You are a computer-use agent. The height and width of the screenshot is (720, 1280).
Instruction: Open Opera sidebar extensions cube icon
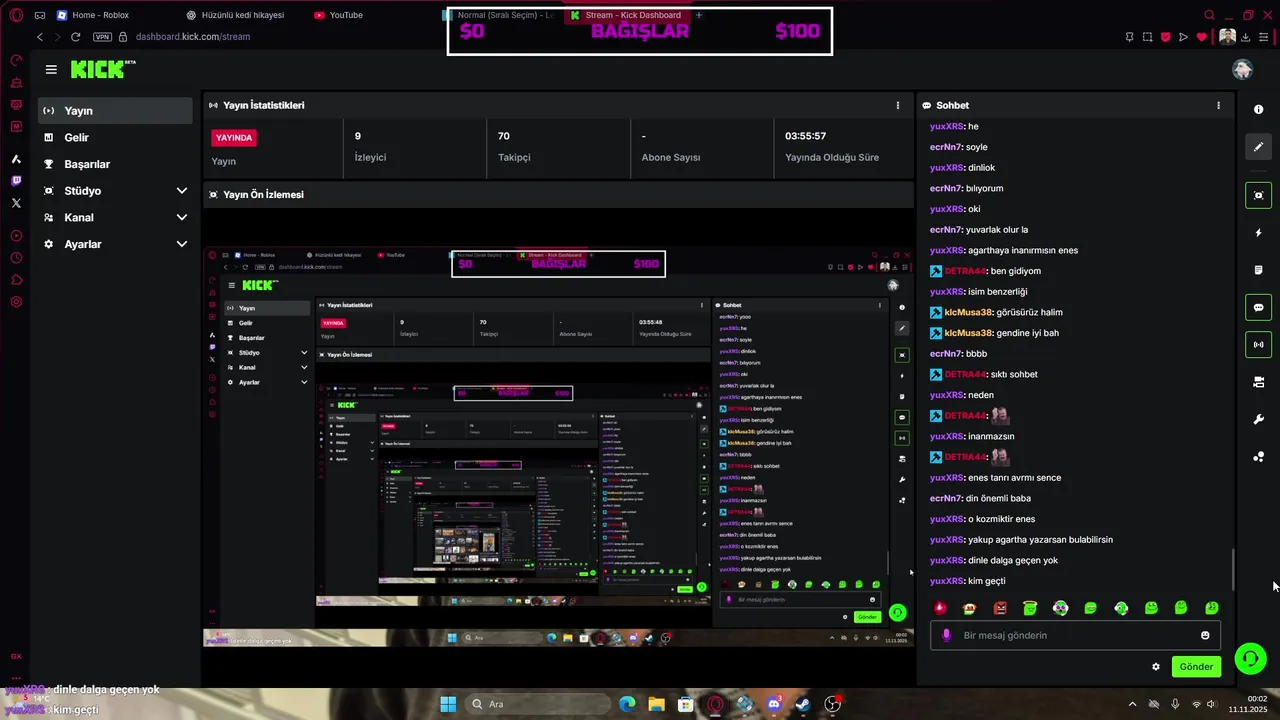16,280
